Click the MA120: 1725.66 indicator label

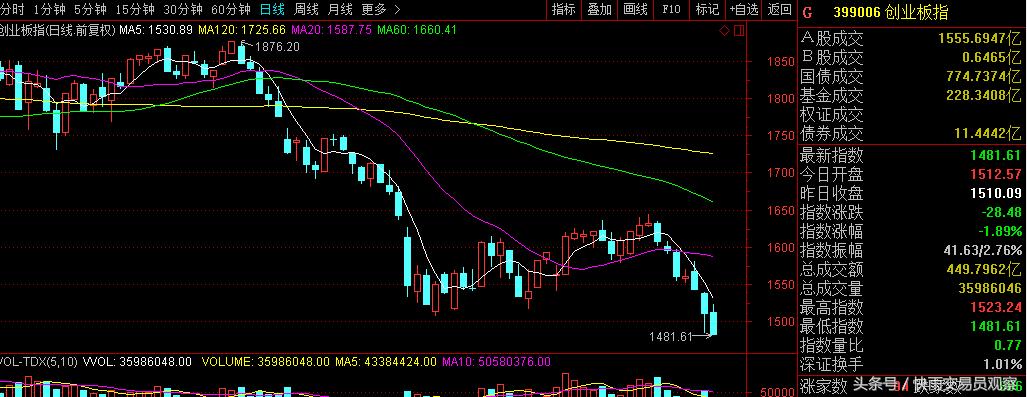[x=241, y=30]
